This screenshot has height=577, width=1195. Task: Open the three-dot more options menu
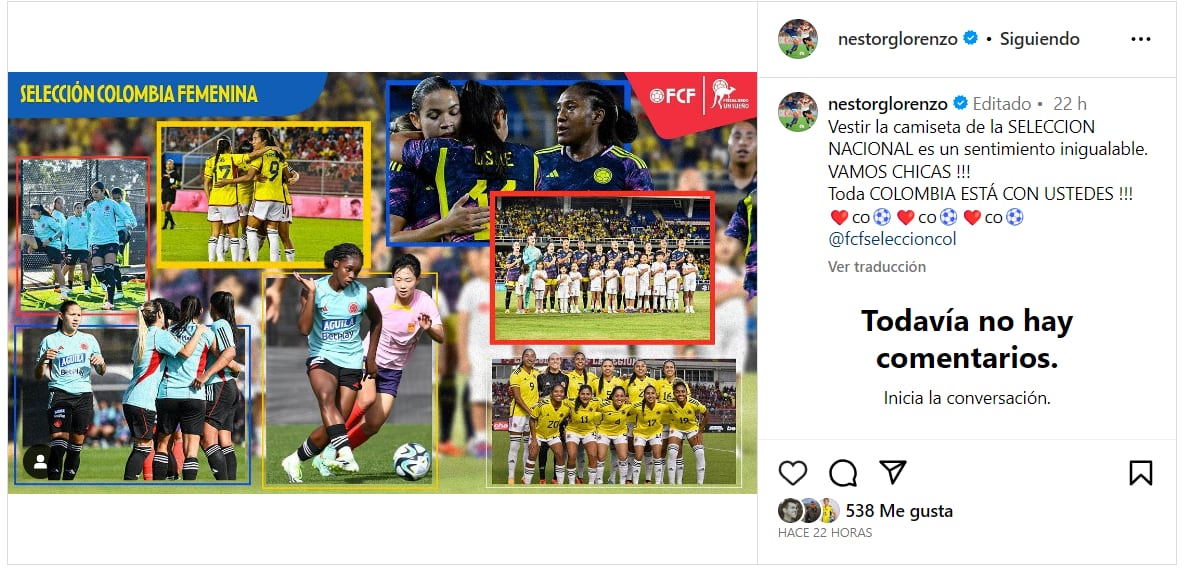[x=1140, y=40]
